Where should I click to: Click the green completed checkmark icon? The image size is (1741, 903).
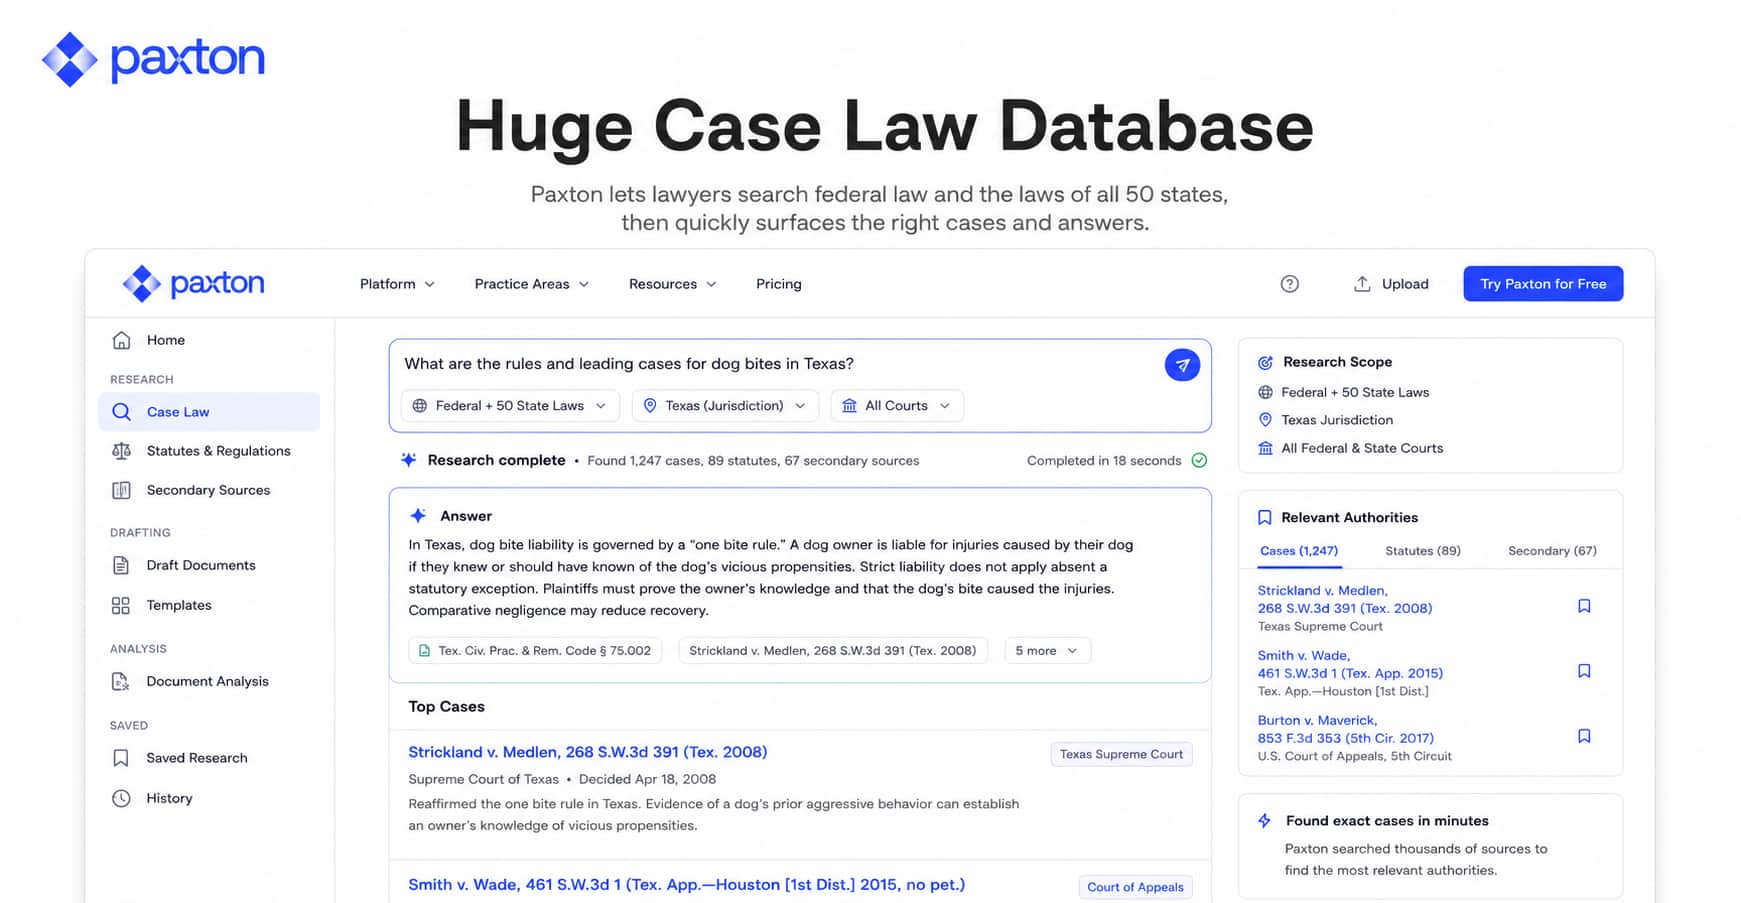1199,460
